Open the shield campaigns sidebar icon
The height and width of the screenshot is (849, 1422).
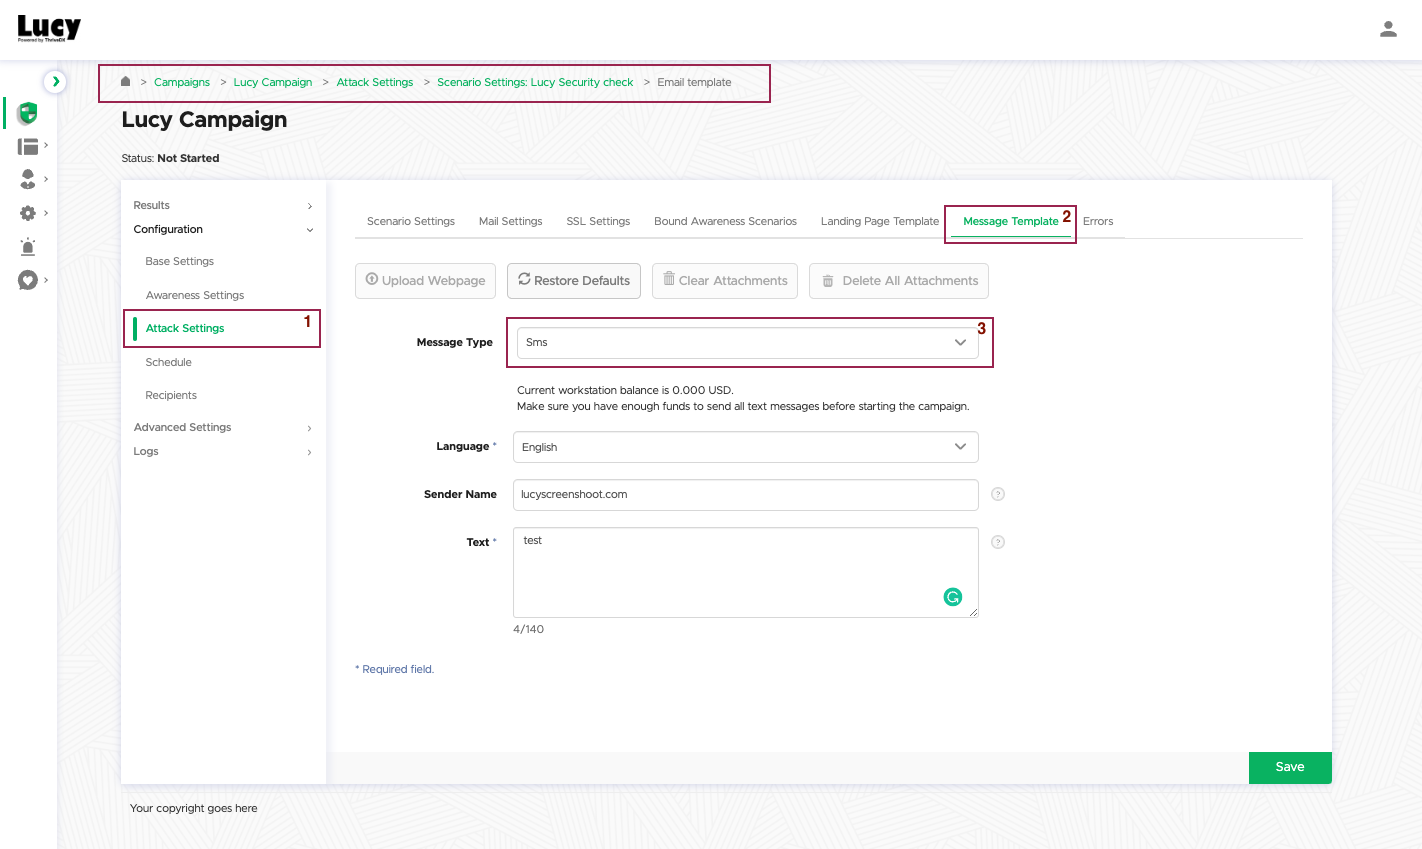coord(28,113)
